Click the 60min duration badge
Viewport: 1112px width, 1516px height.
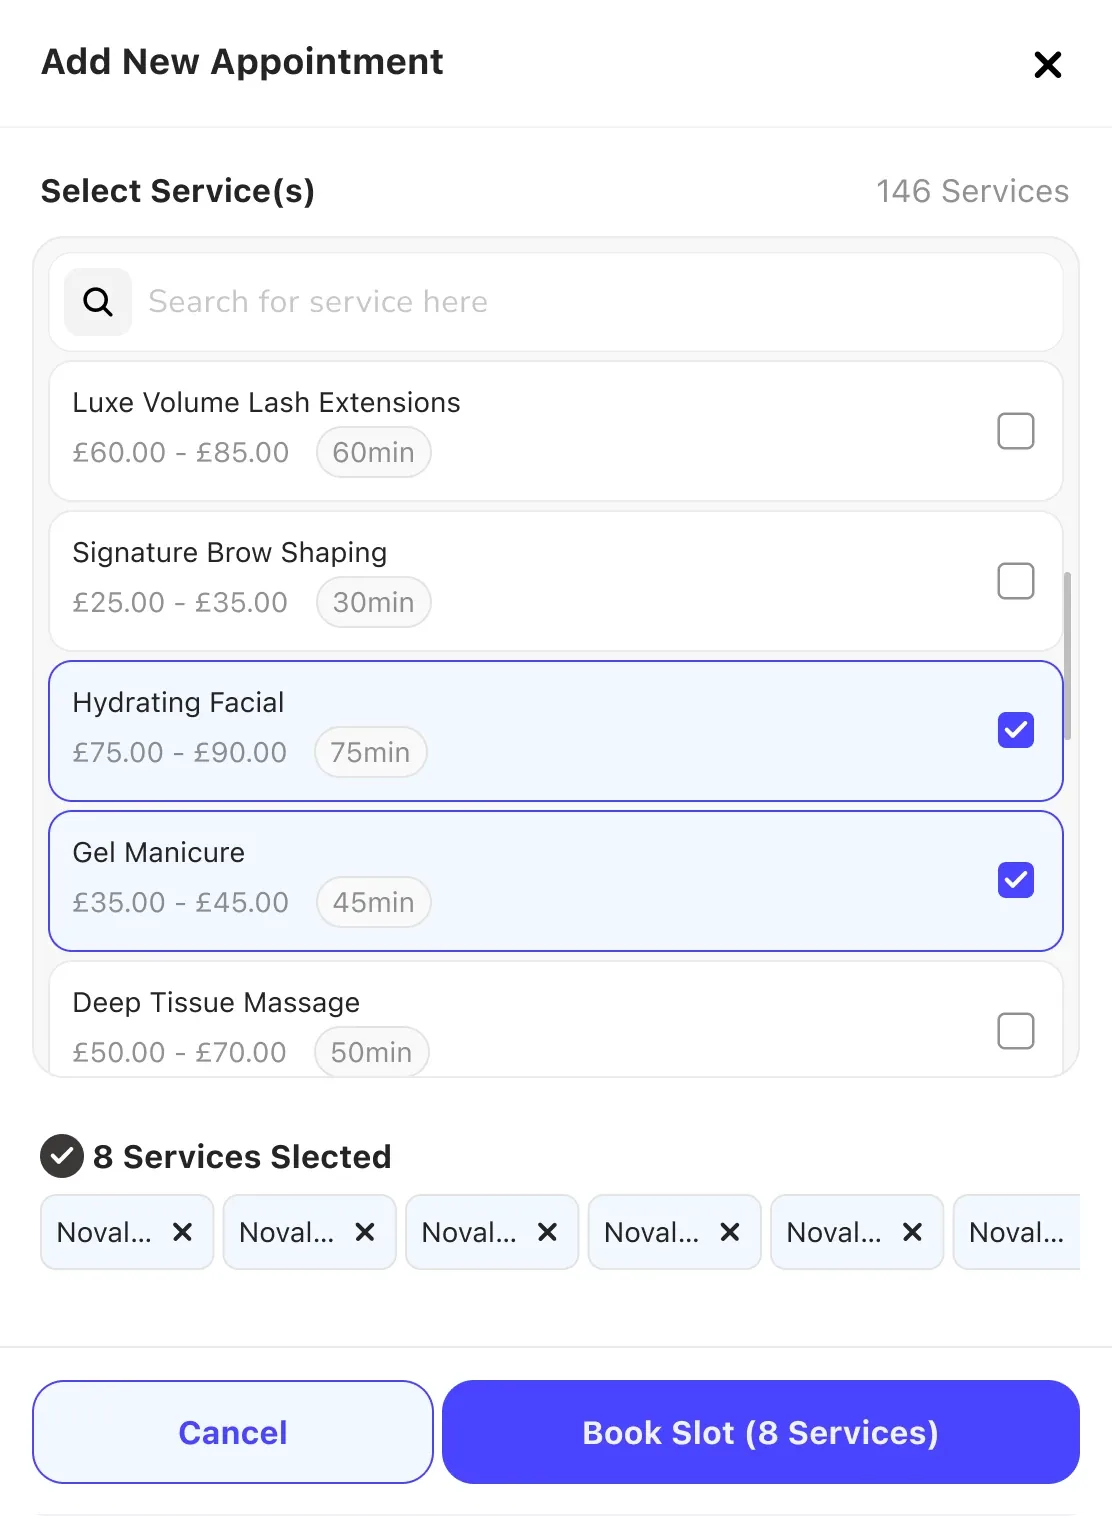tap(374, 452)
